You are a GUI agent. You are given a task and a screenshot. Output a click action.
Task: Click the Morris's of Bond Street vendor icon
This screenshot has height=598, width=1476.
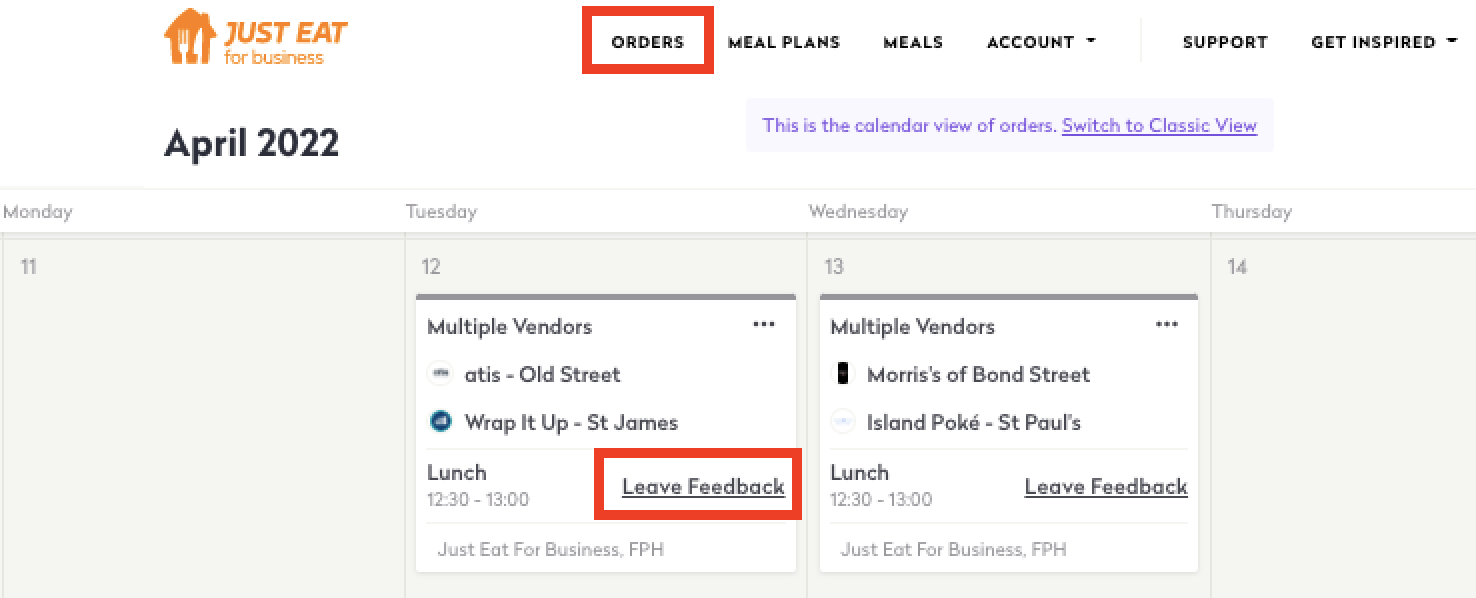[843, 374]
